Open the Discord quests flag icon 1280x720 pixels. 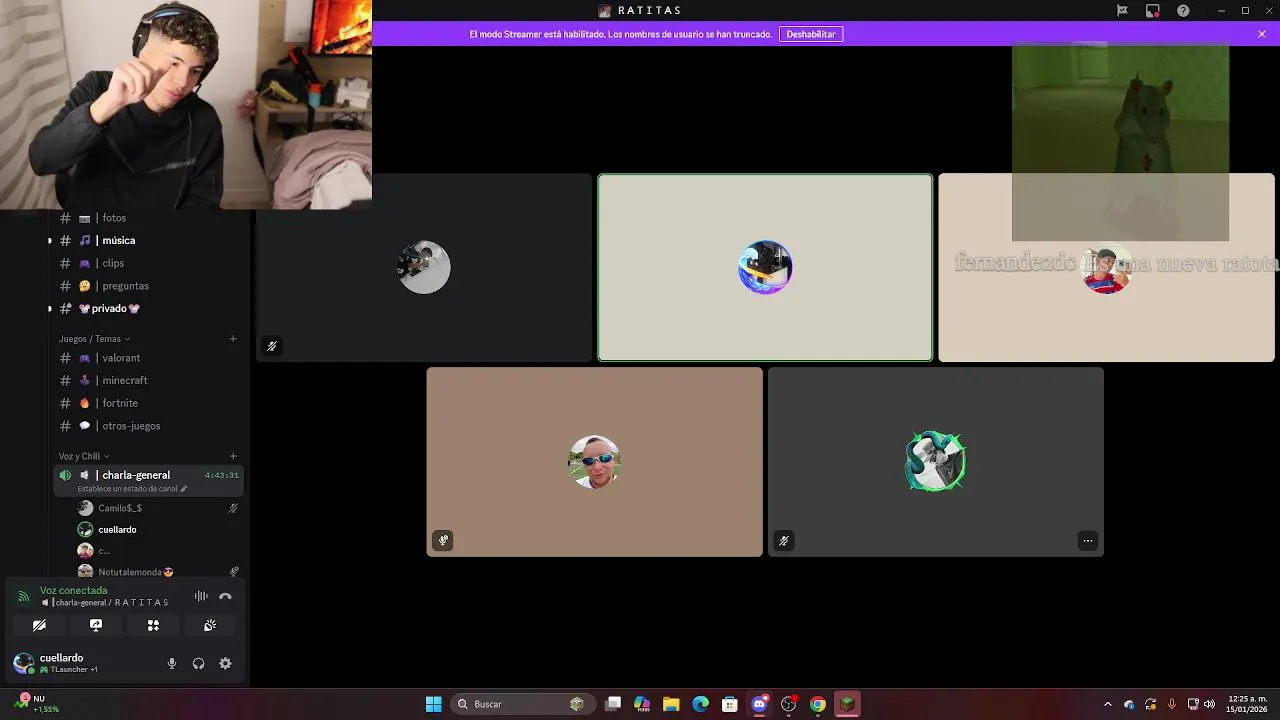1122,10
